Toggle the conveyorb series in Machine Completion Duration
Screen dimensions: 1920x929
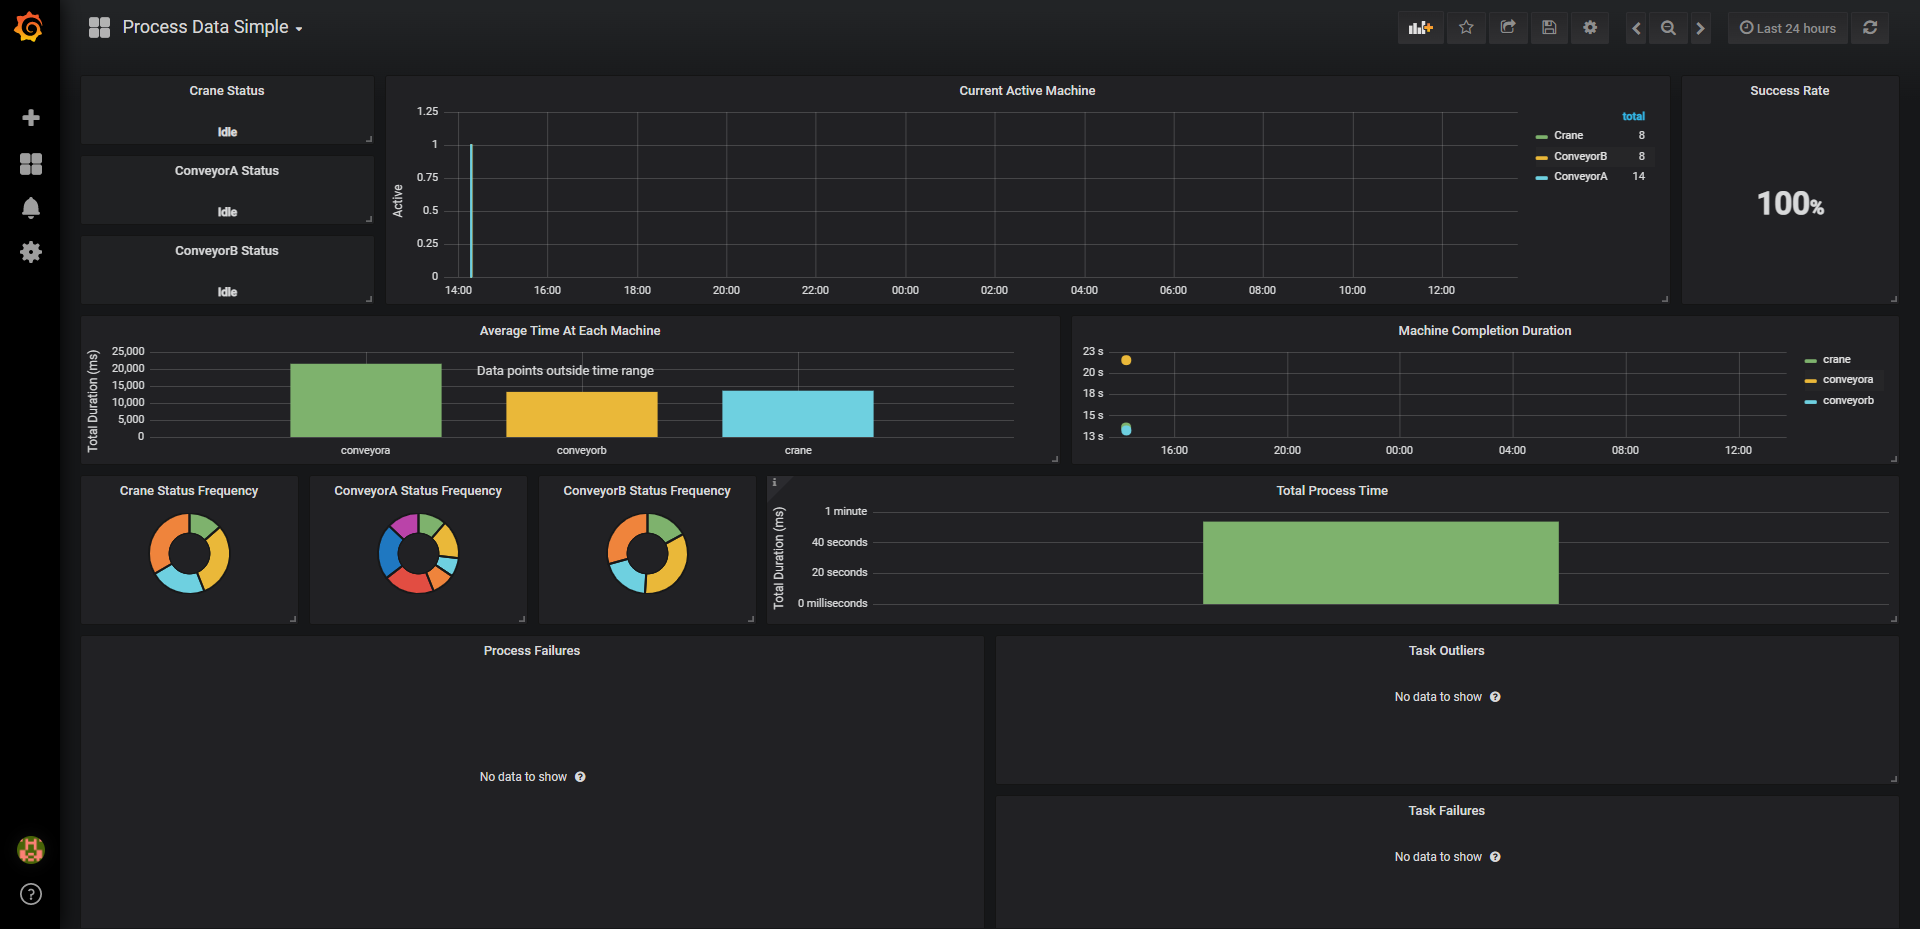tap(1846, 400)
